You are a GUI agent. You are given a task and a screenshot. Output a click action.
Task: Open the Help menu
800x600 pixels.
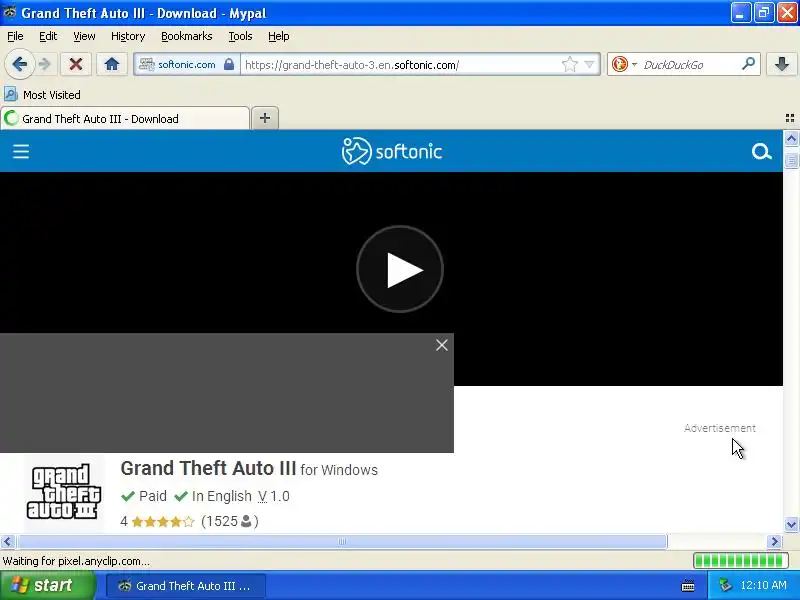click(x=279, y=36)
